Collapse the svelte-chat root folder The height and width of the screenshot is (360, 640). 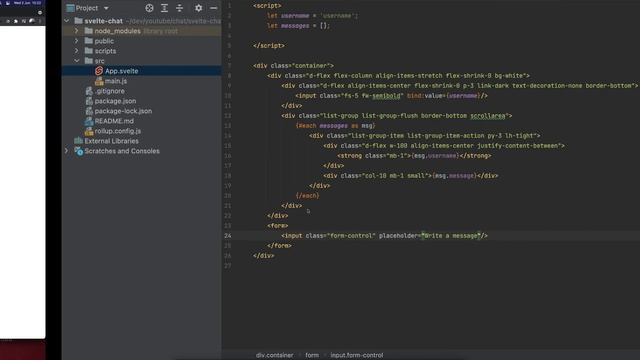(67, 20)
